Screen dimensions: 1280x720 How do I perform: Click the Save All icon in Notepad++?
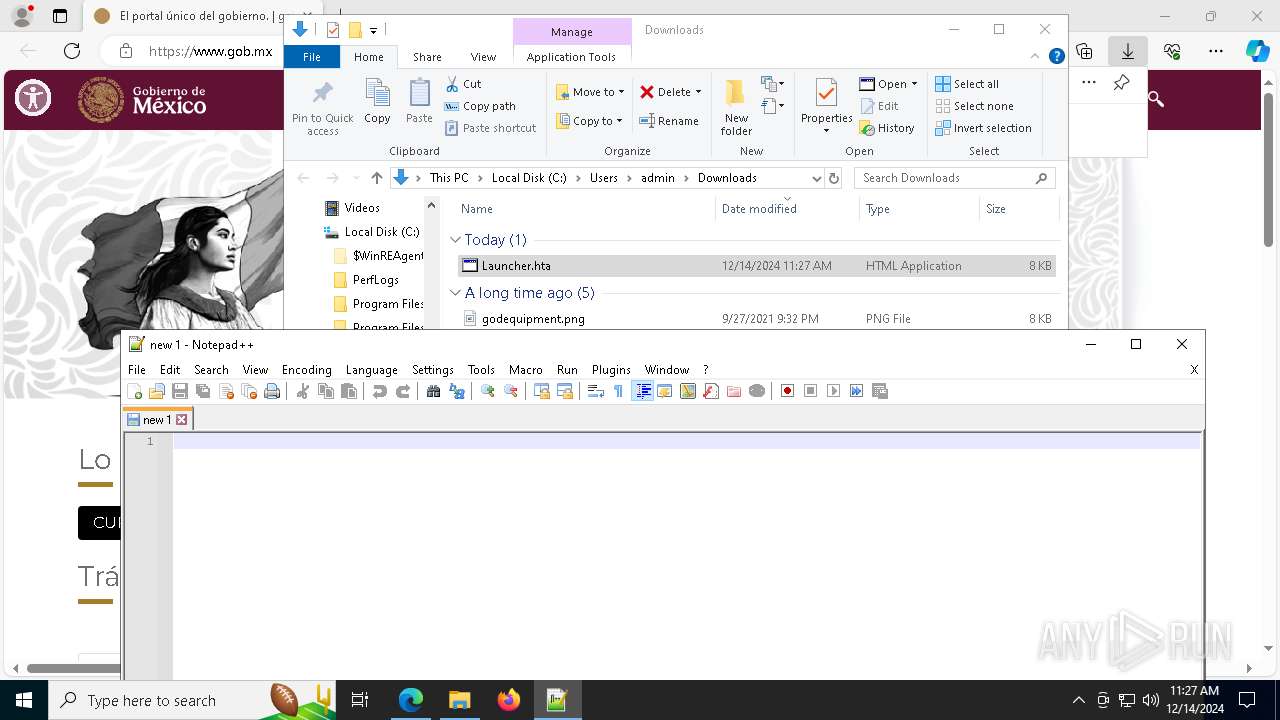tap(203, 391)
